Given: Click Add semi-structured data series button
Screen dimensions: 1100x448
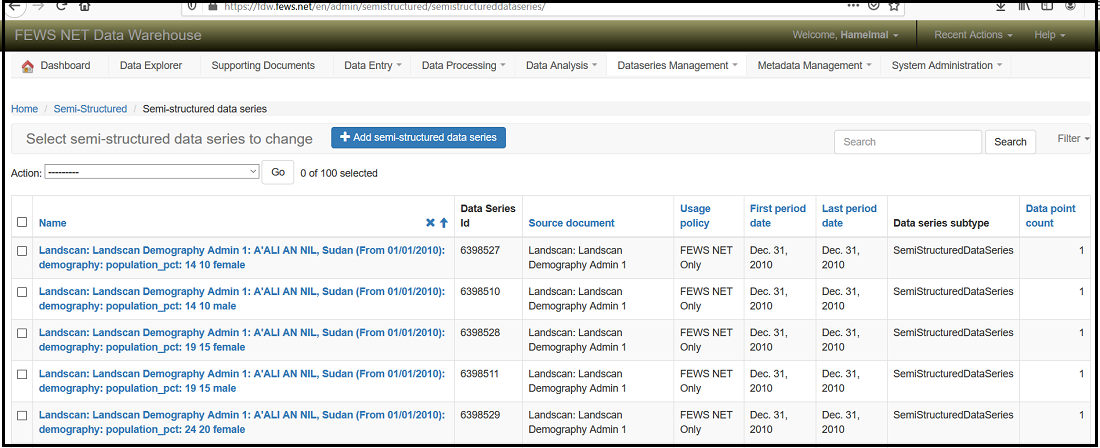Looking at the screenshot, I should [x=418, y=137].
